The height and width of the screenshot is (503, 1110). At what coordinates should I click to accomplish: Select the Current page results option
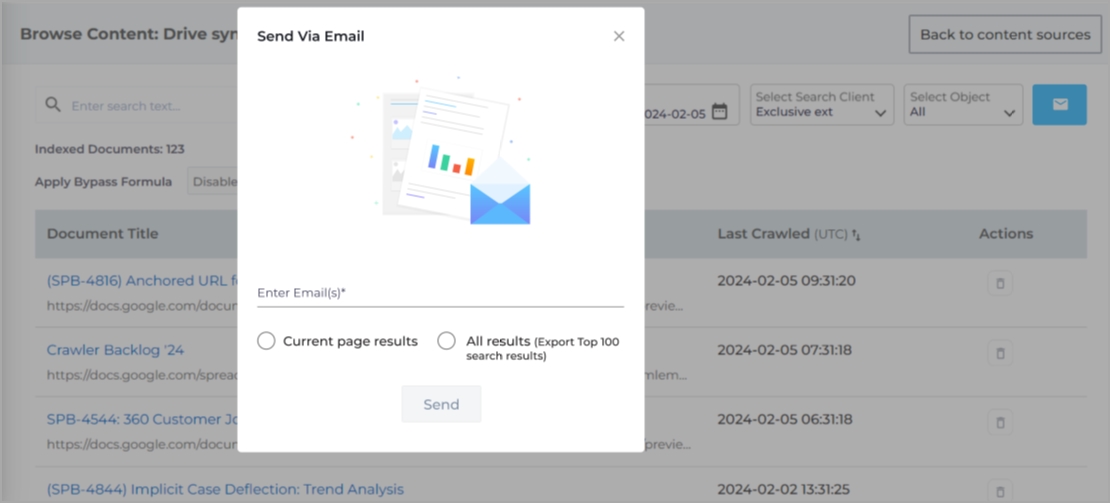pos(266,341)
